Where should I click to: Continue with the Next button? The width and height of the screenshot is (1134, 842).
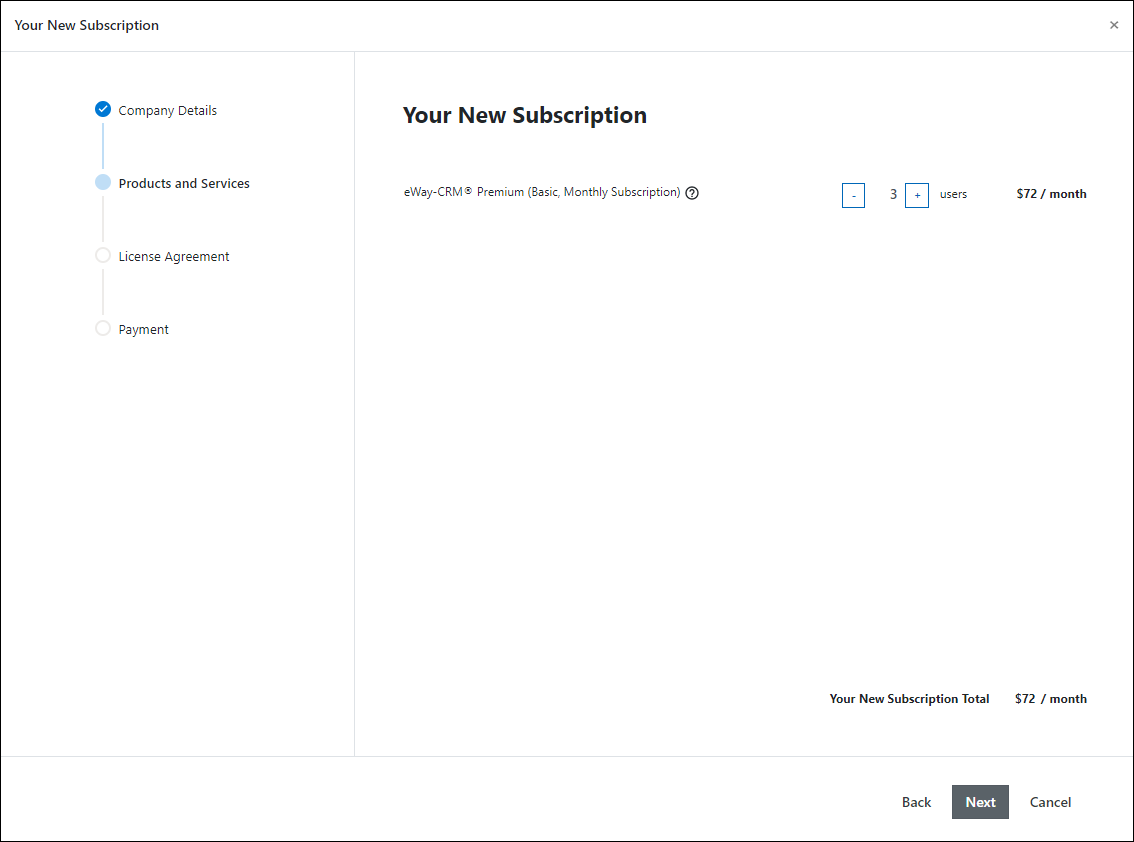[980, 802]
